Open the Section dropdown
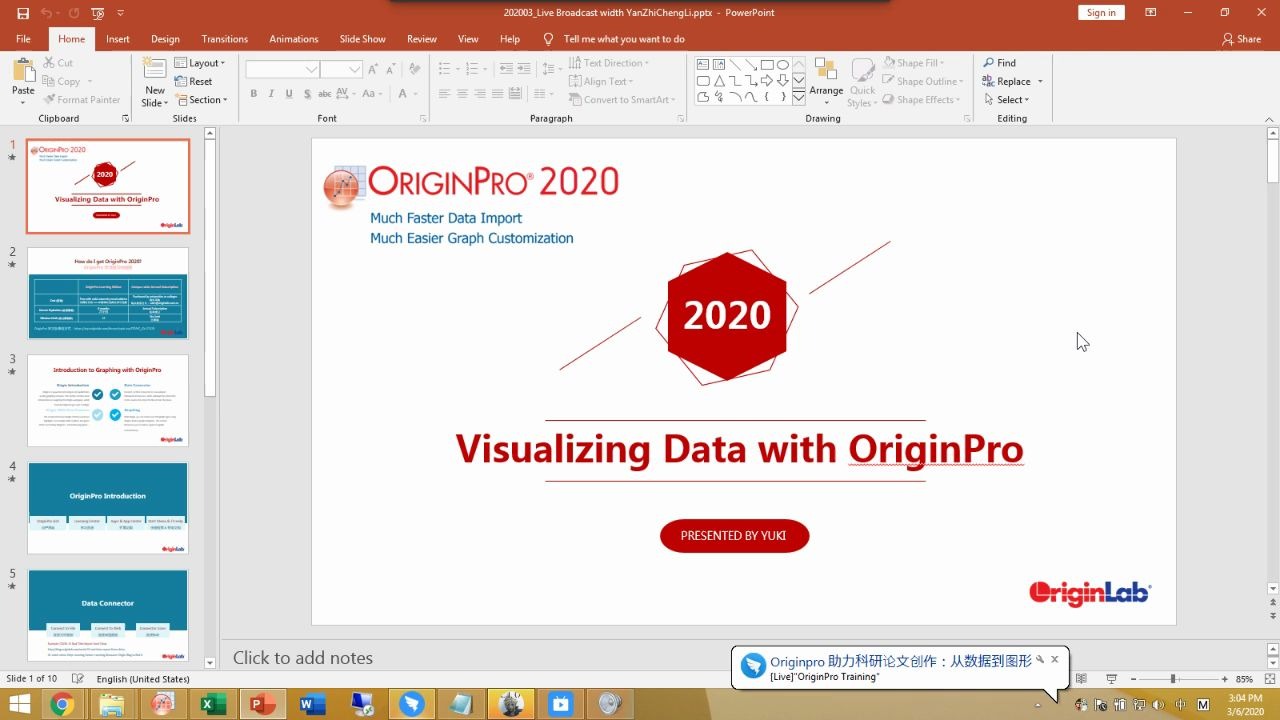This screenshot has height=720, width=1280. click(201, 100)
